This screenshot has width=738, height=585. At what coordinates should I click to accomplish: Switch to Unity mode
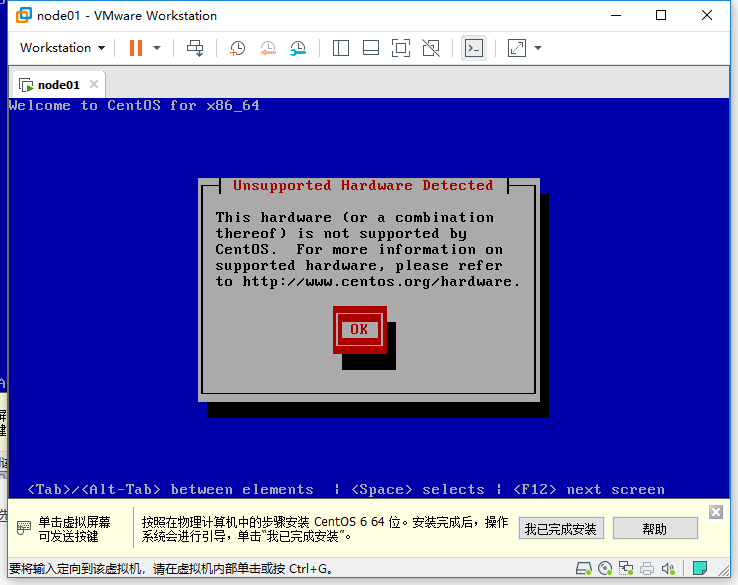431,48
